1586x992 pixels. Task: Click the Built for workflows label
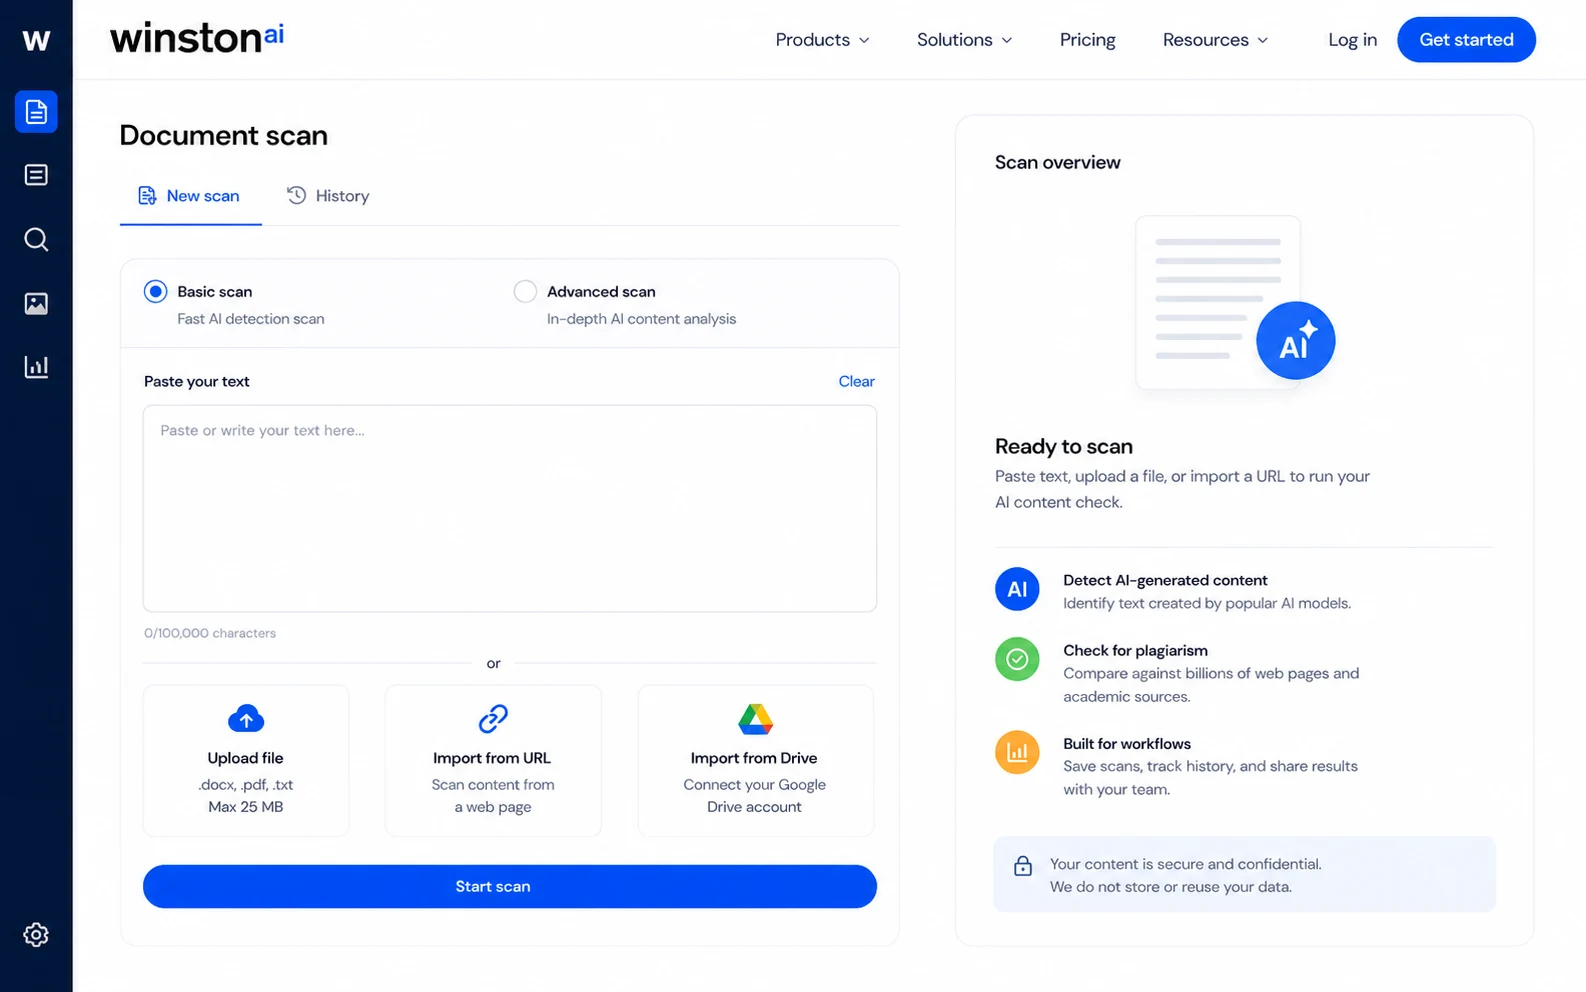pos(1127,743)
